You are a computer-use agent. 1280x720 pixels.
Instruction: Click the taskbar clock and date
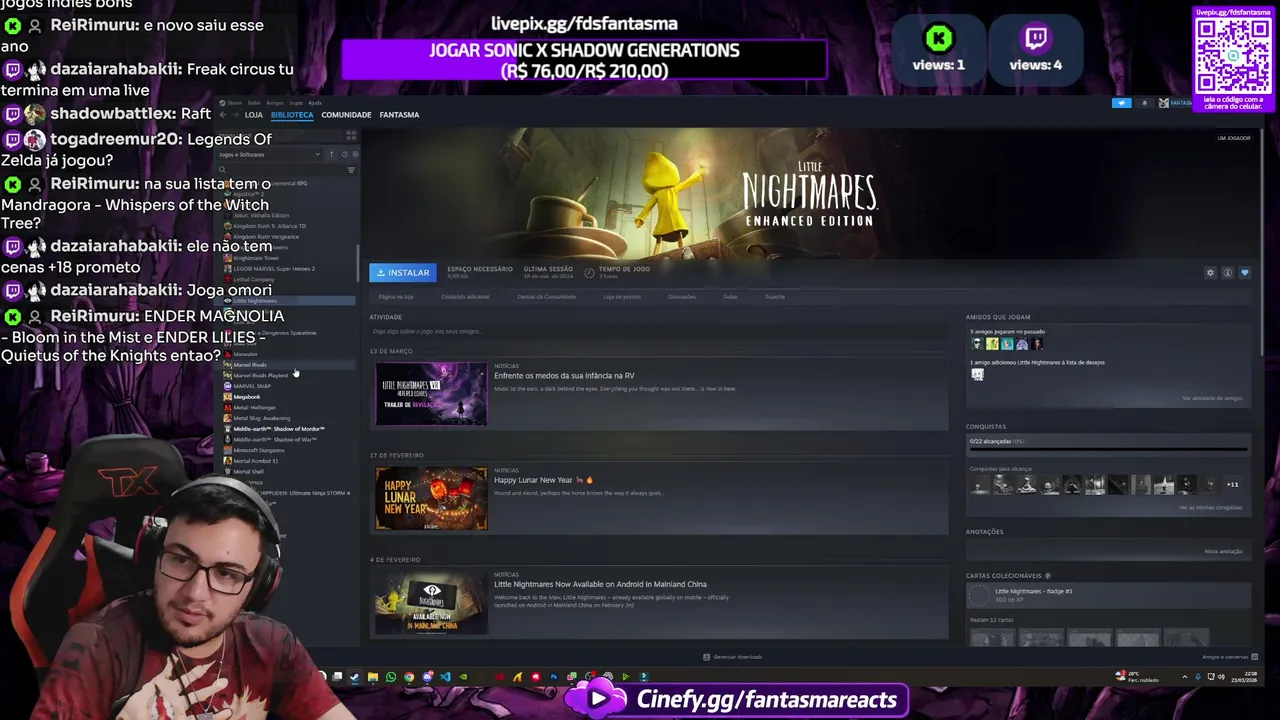(x=1244, y=677)
